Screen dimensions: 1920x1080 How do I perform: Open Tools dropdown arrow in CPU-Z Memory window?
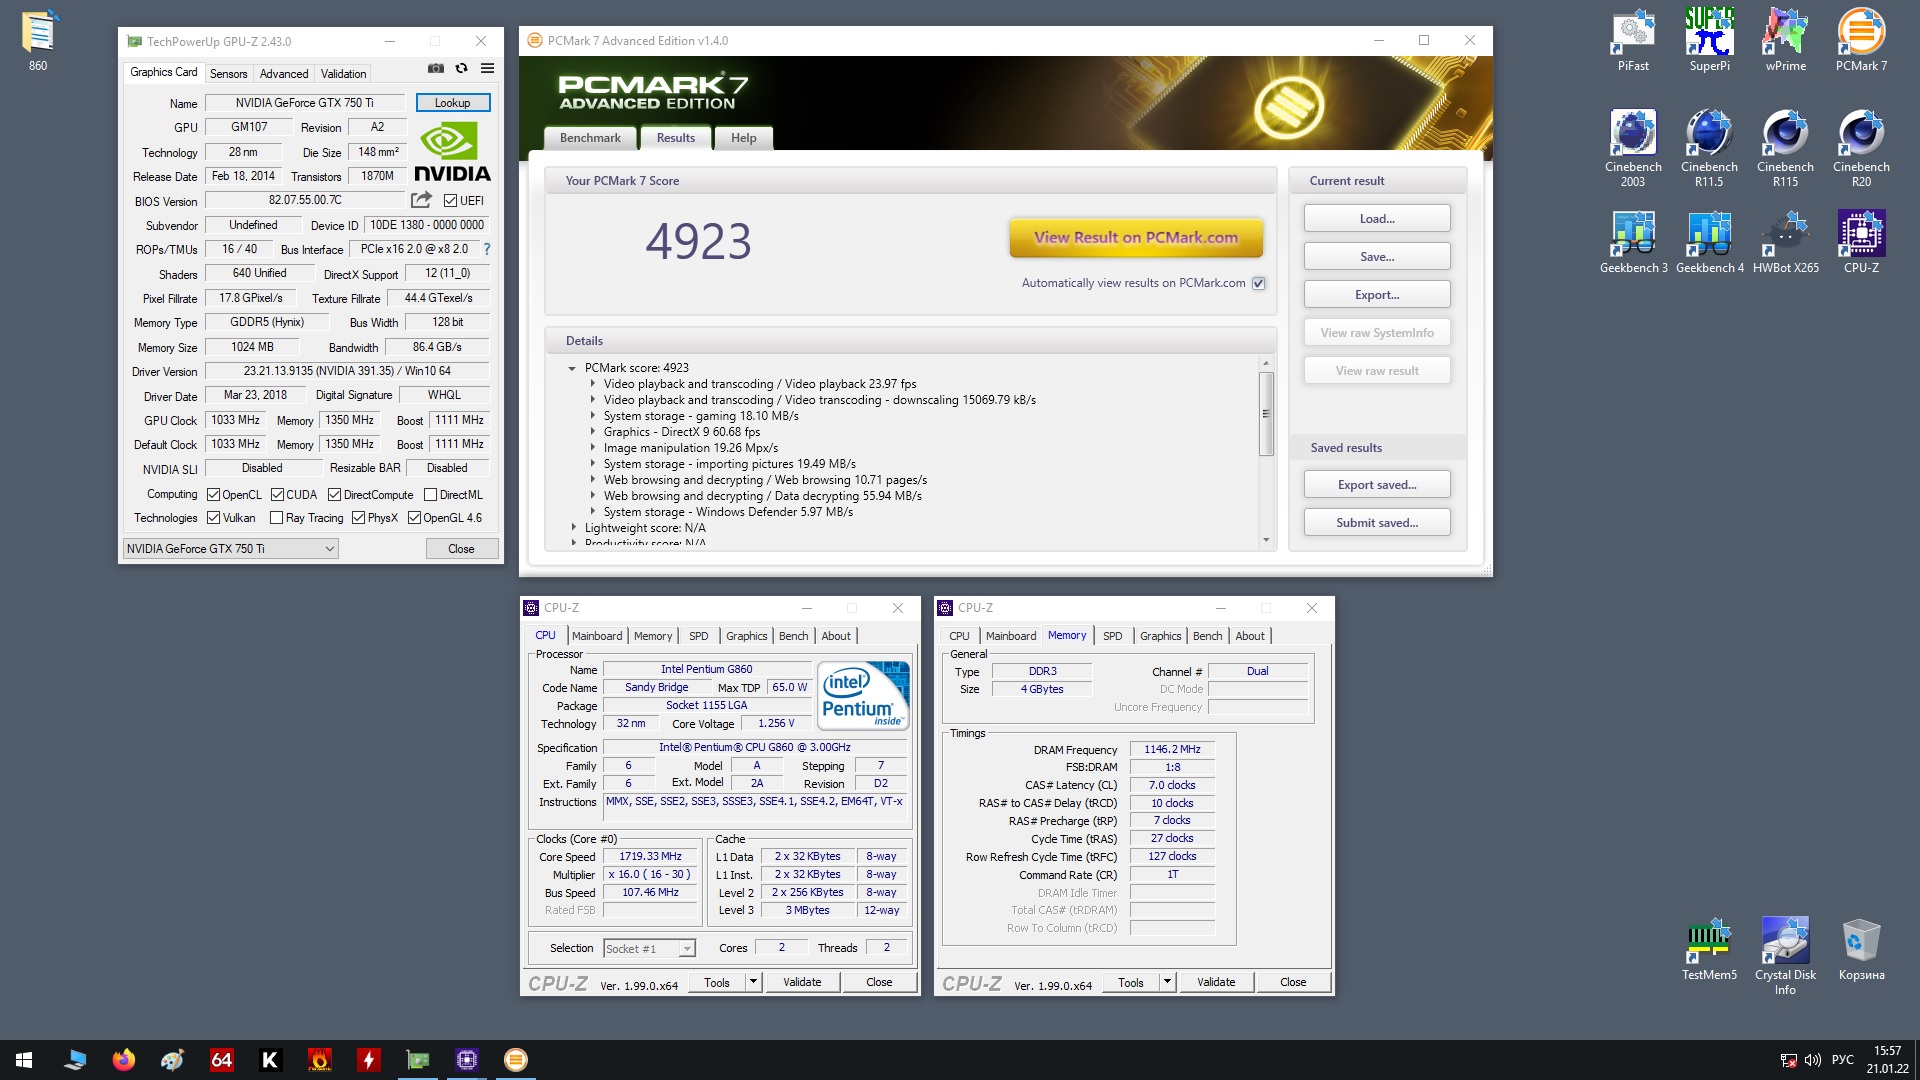(1167, 982)
